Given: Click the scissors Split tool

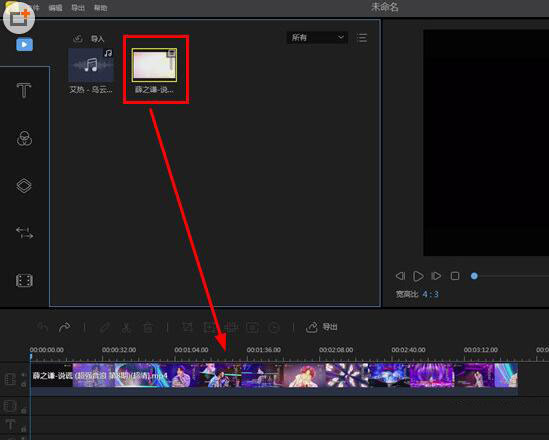Looking at the screenshot, I should point(126,328).
